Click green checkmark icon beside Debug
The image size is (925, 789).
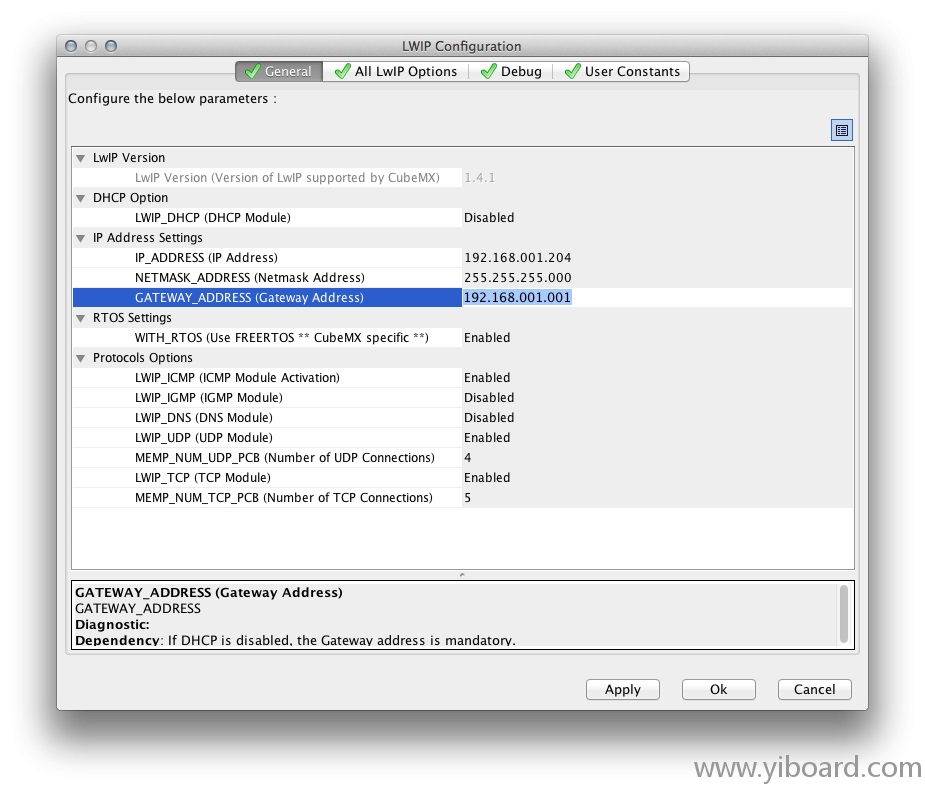pos(488,72)
